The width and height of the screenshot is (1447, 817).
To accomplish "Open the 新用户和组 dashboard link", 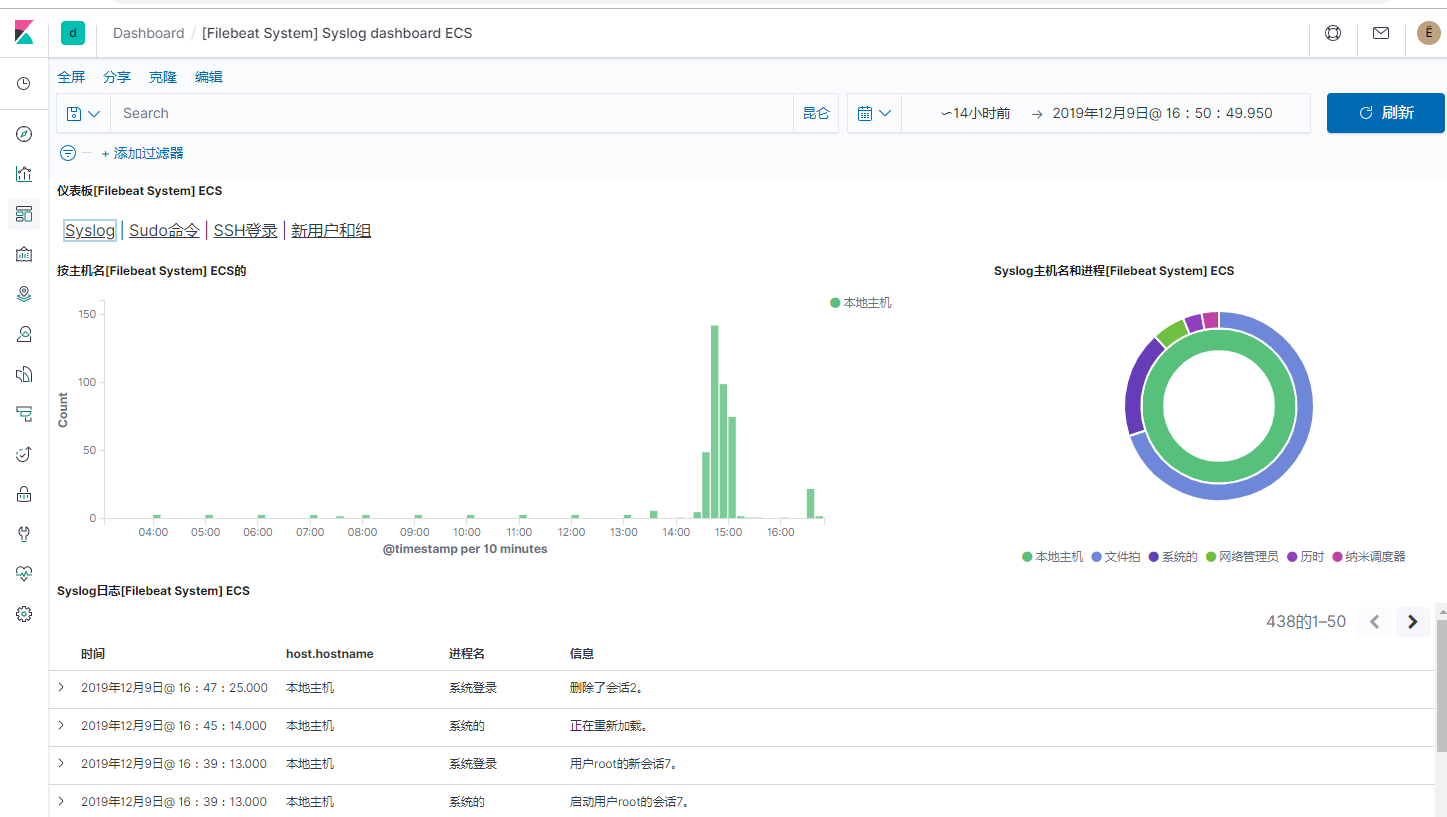I will [331, 231].
